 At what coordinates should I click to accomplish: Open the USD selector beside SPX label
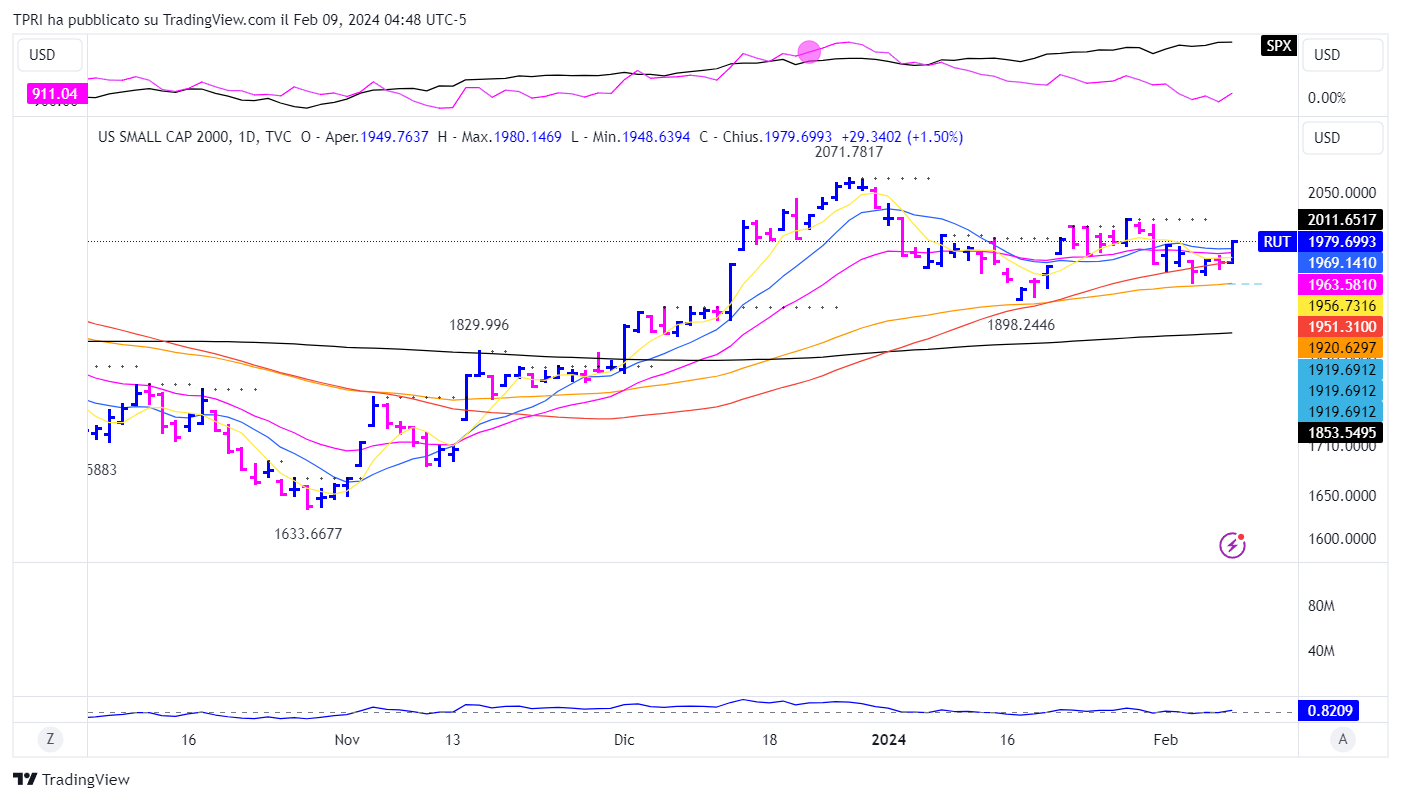tap(1342, 55)
